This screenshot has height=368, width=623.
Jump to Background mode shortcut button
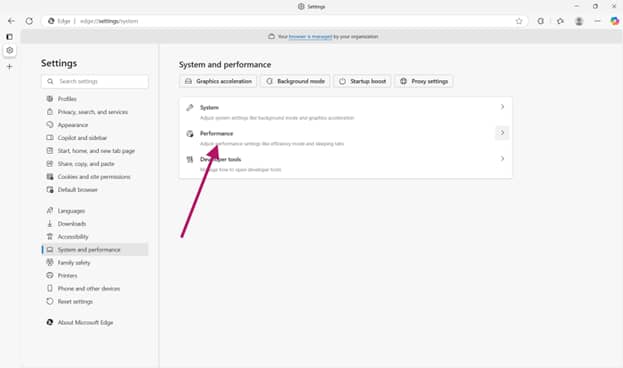[x=295, y=81]
